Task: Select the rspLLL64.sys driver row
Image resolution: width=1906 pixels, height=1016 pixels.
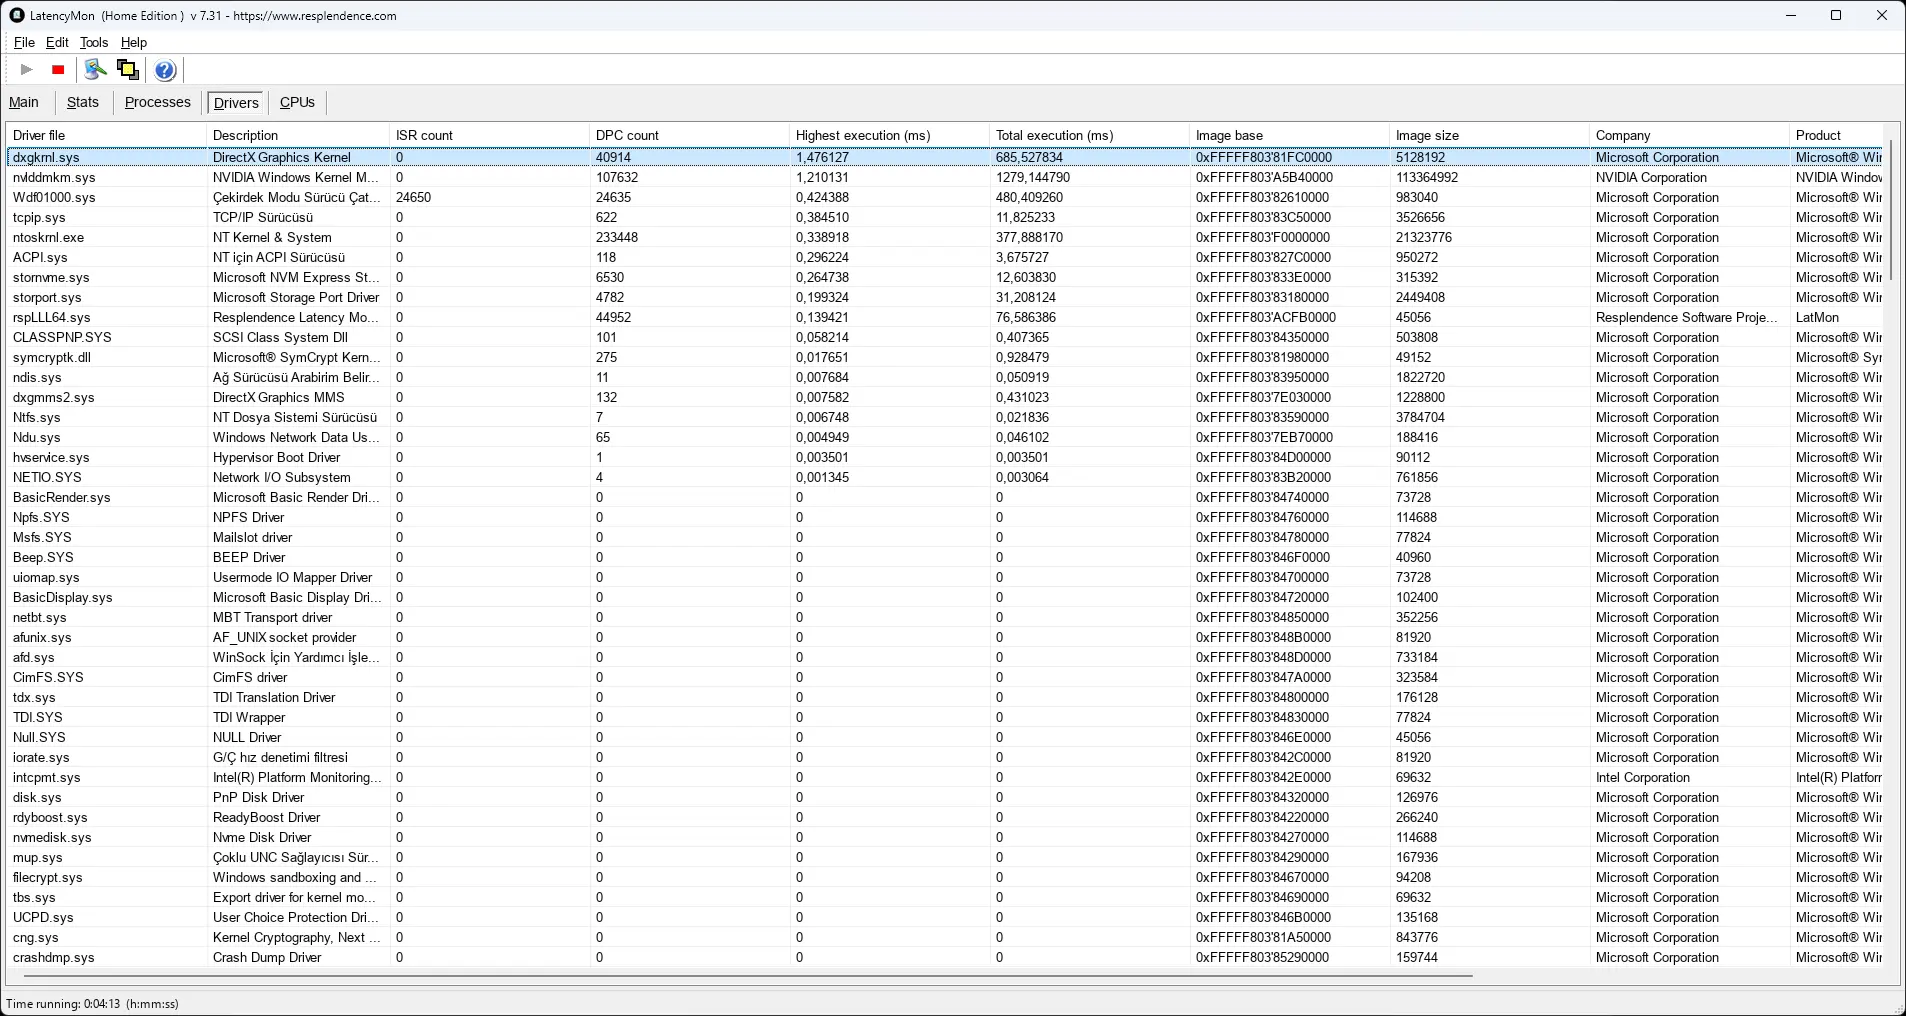Action: [944, 317]
